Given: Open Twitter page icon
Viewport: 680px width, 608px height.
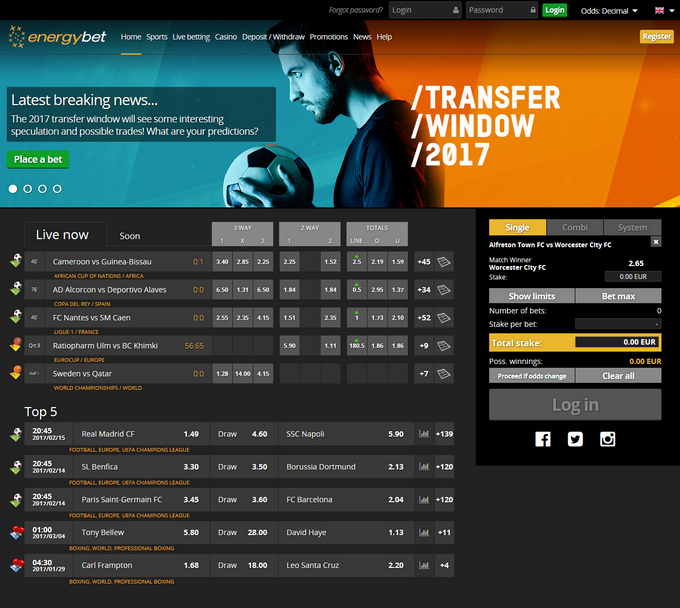Looking at the screenshot, I should coord(575,439).
